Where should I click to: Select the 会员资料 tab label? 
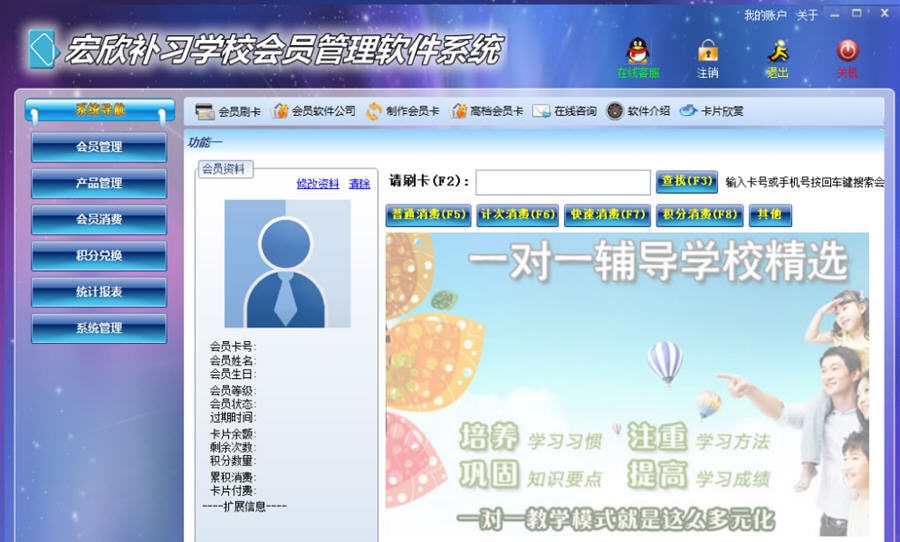click(224, 169)
